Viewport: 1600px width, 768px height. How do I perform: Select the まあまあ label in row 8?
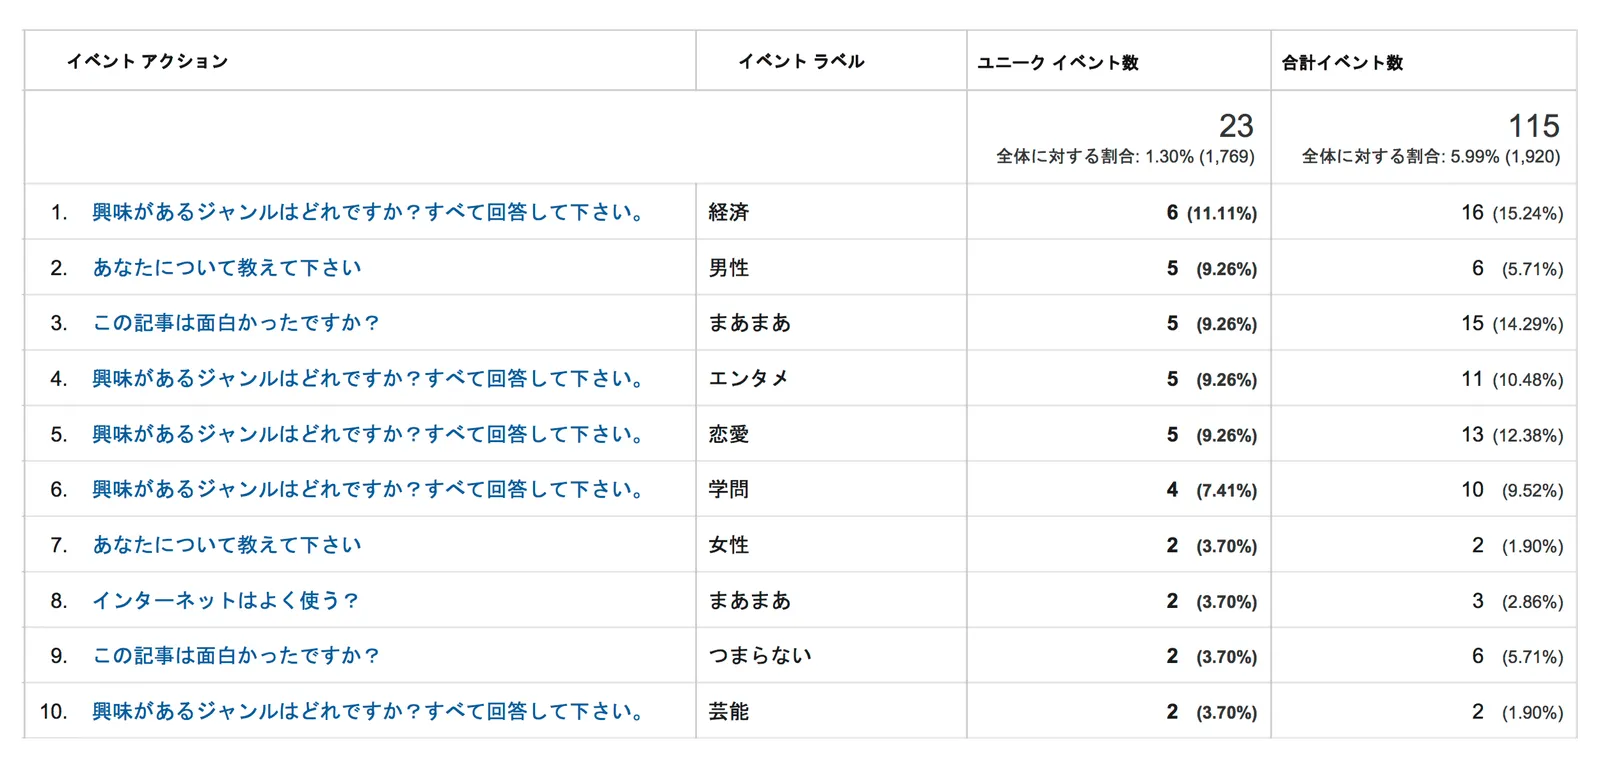pyautogui.click(x=750, y=600)
